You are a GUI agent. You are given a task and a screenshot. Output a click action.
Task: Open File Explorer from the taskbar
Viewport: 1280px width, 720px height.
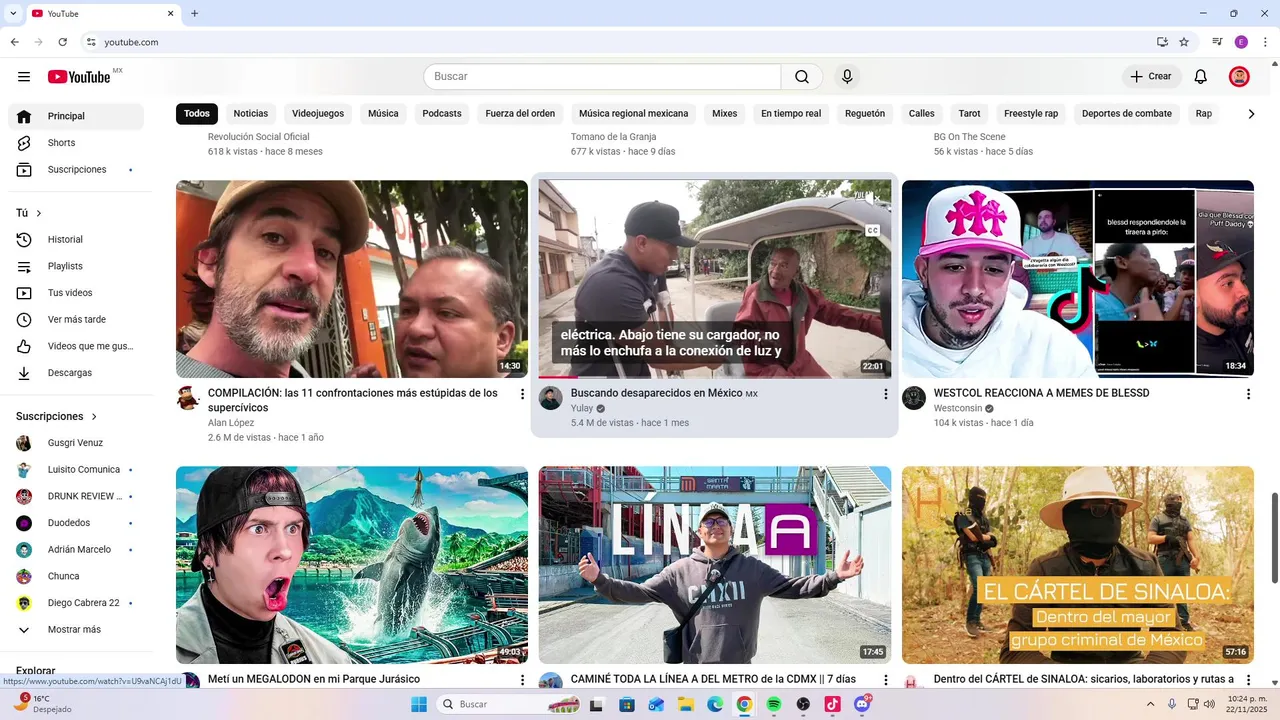(x=686, y=704)
